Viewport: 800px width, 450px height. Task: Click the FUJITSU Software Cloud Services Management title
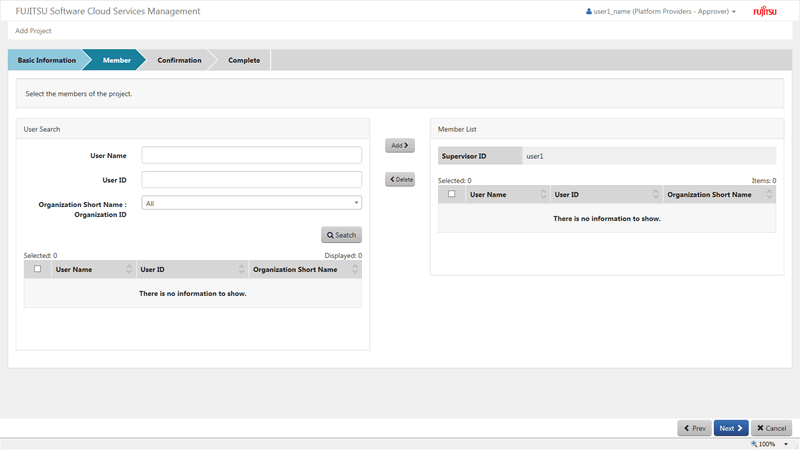coord(108,11)
